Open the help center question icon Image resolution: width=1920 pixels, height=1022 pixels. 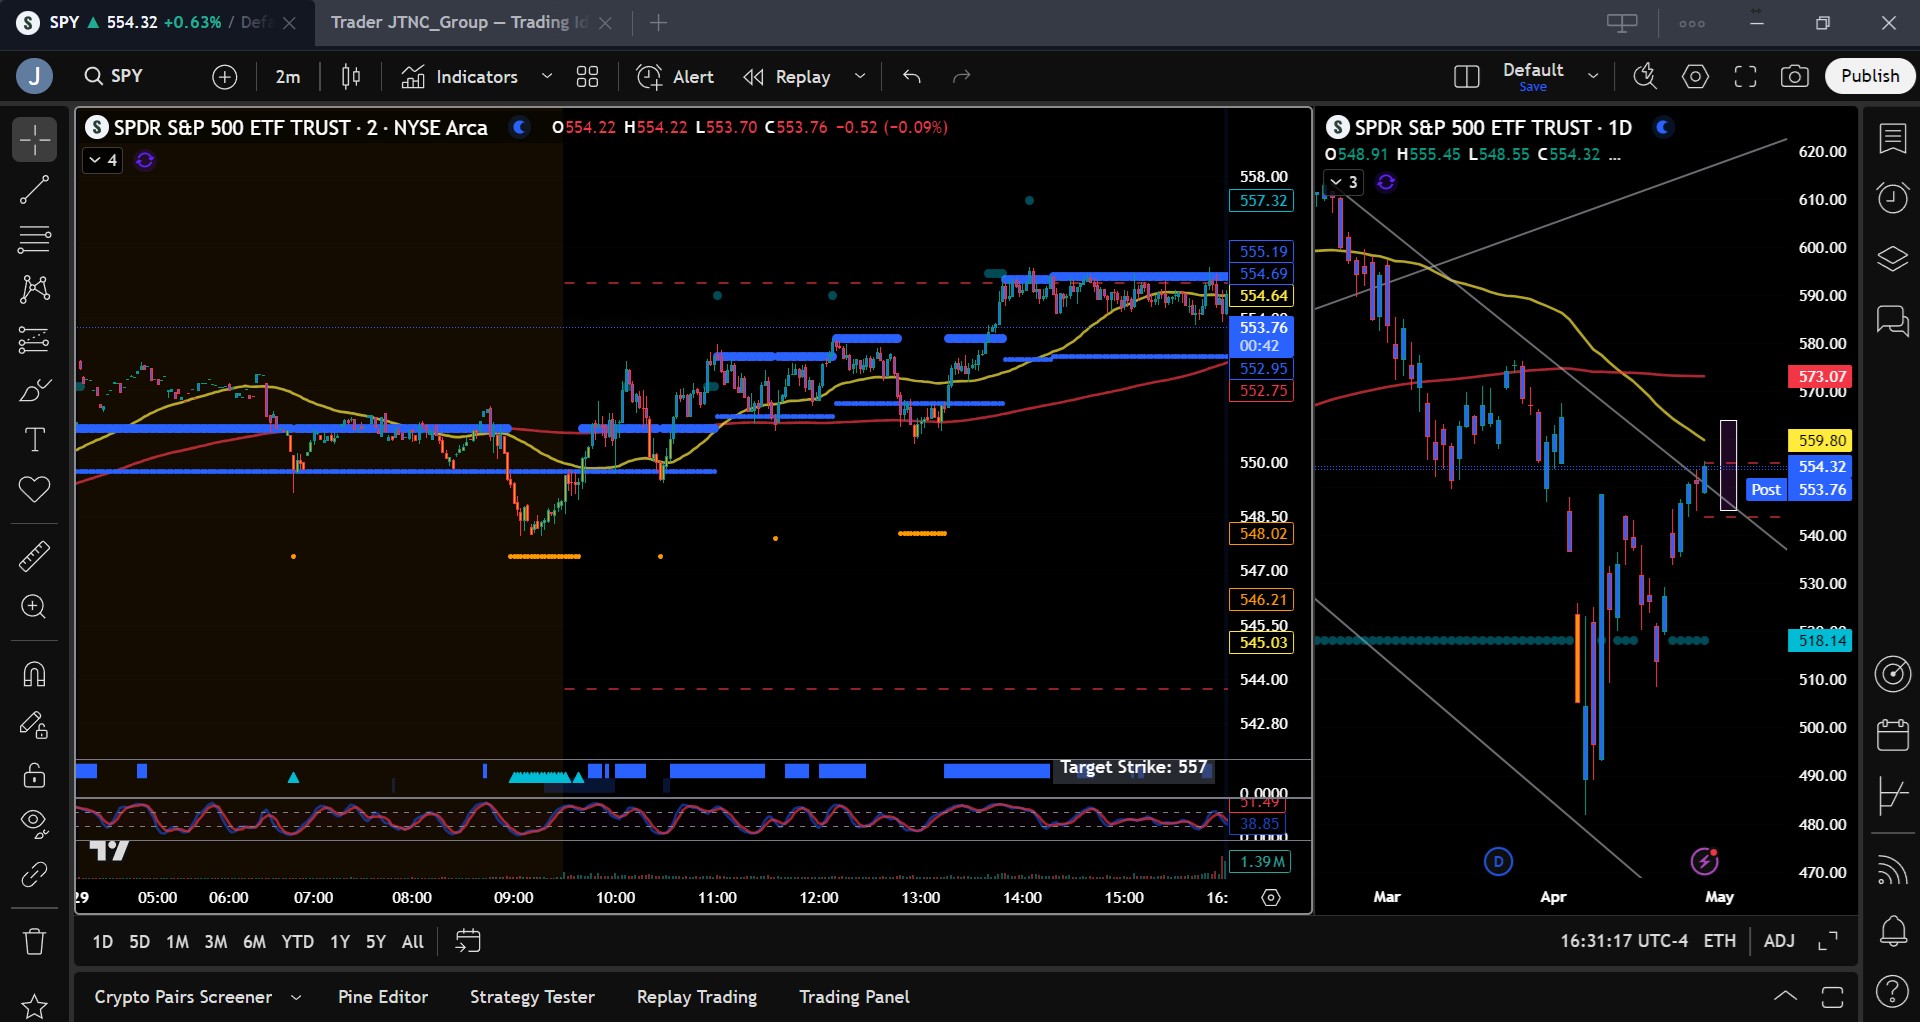point(1892,991)
